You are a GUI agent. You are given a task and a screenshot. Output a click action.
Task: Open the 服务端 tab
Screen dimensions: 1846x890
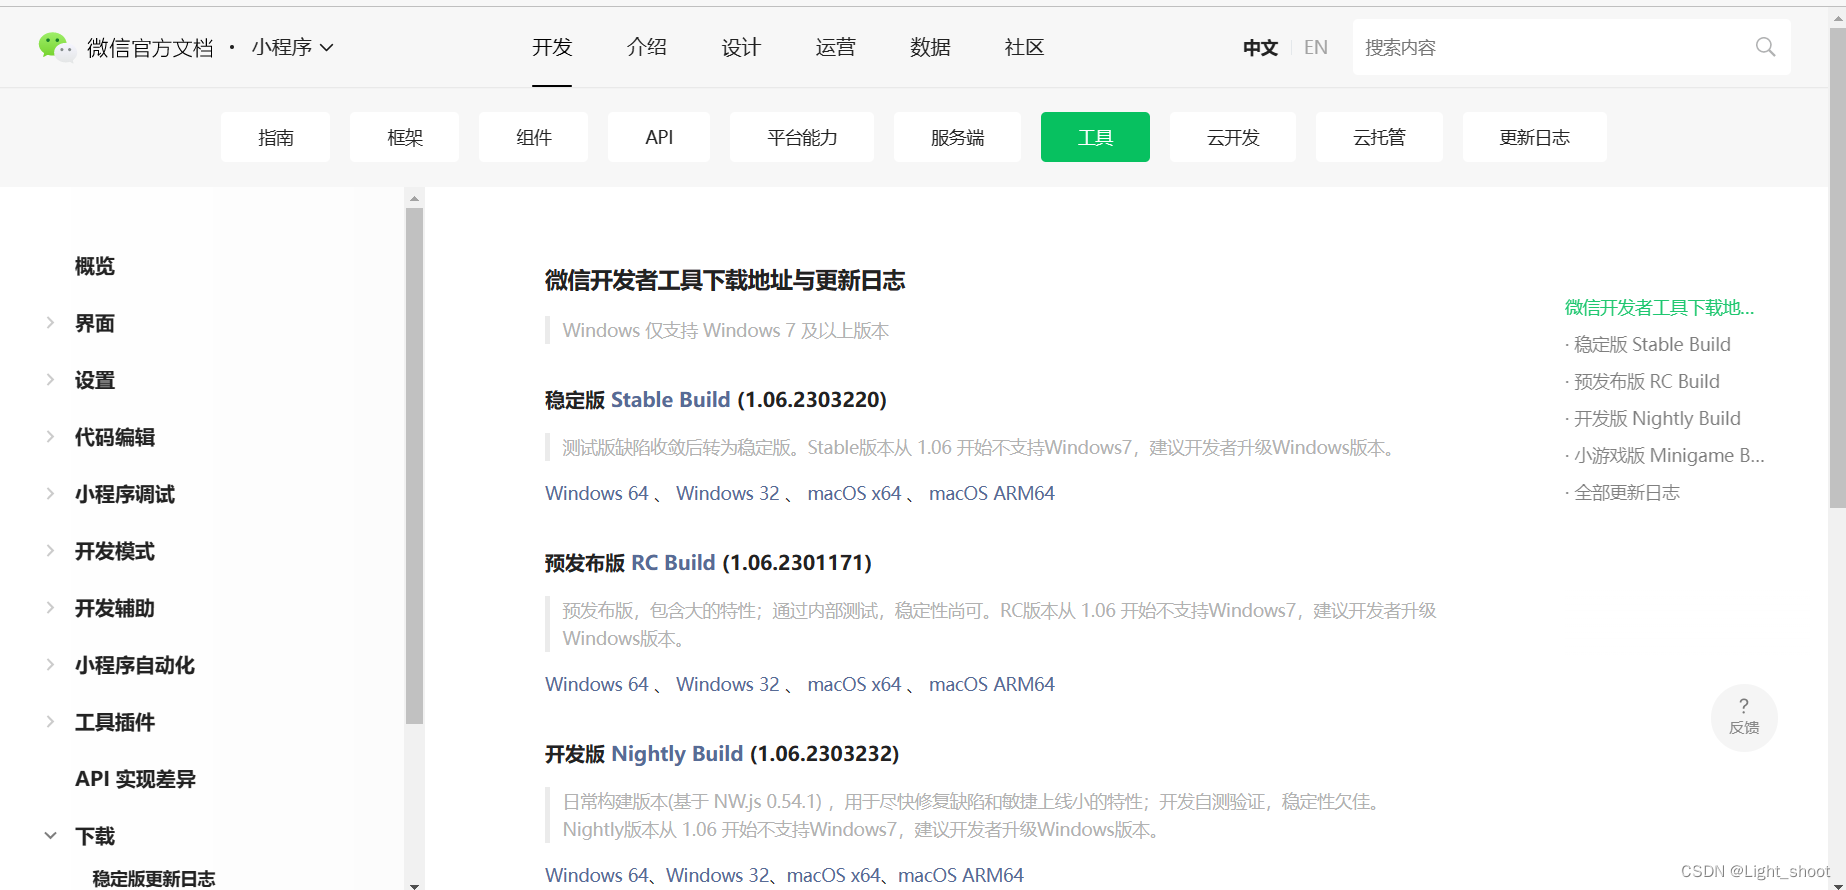click(x=957, y=137)
